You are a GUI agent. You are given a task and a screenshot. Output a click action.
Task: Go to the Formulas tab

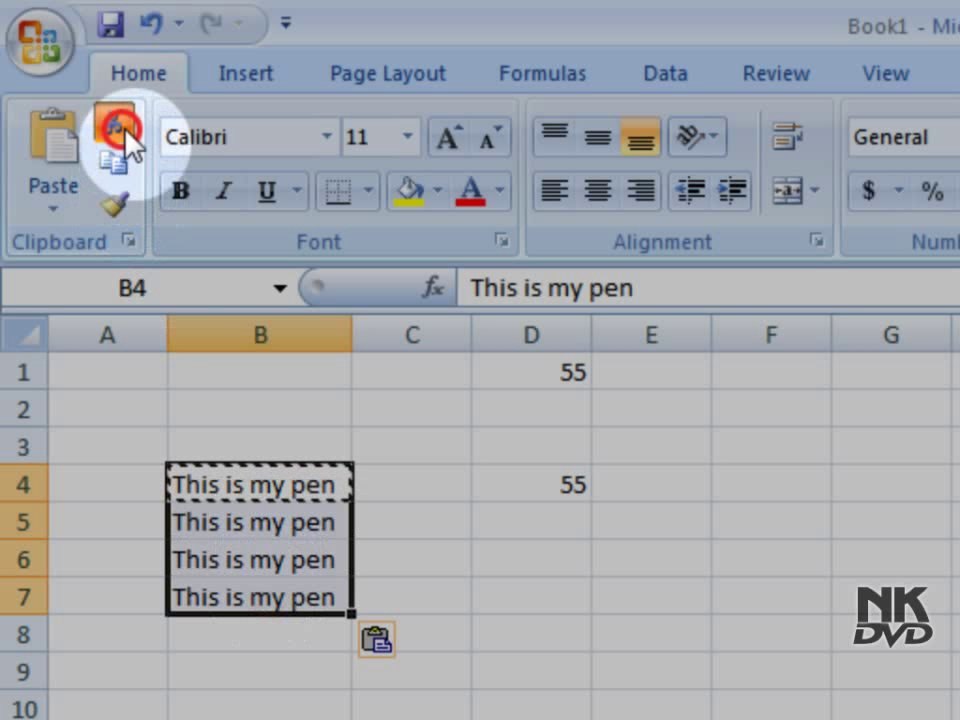click(x=542, y=73)
